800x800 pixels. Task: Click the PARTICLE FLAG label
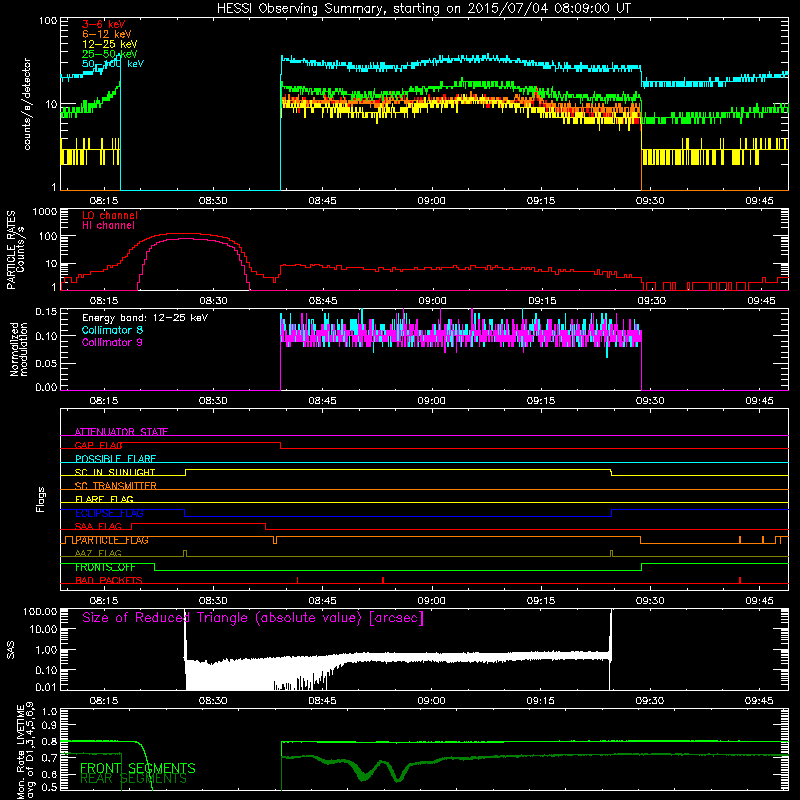click(112, 540)
